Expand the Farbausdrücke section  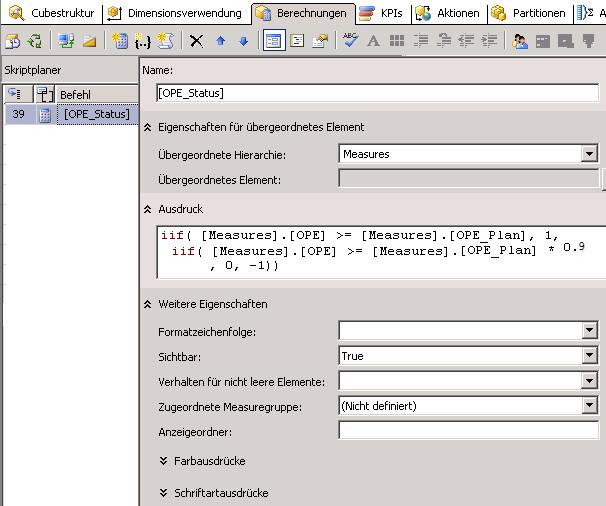(x=163, y=461)
